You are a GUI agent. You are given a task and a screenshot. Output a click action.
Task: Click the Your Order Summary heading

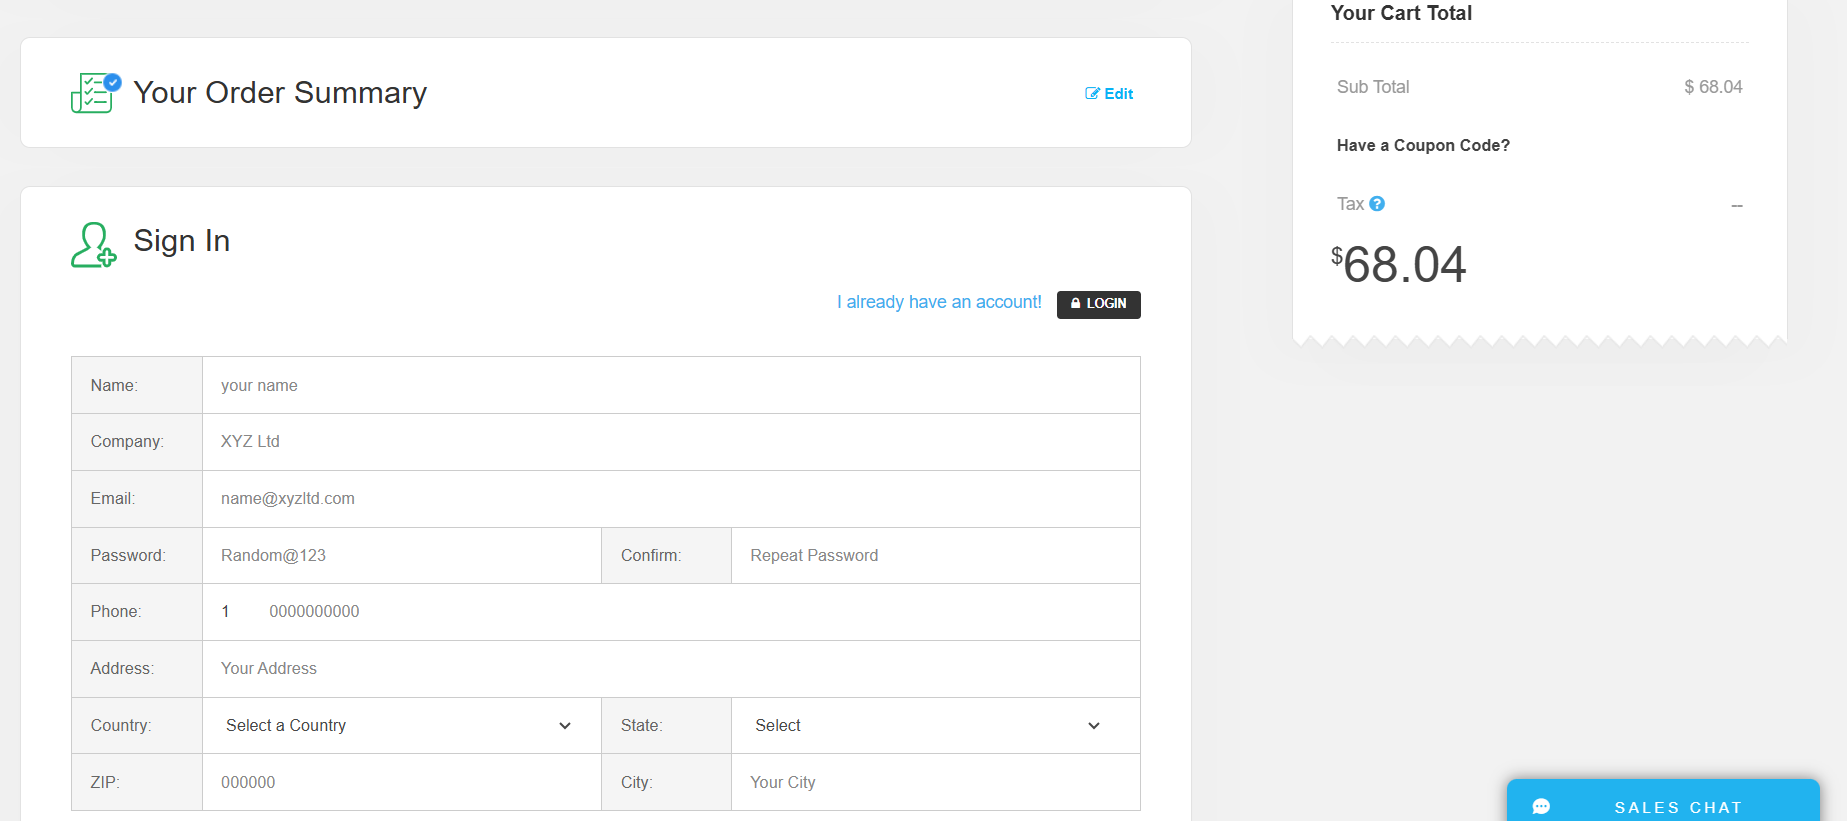(x=280, y=93)
